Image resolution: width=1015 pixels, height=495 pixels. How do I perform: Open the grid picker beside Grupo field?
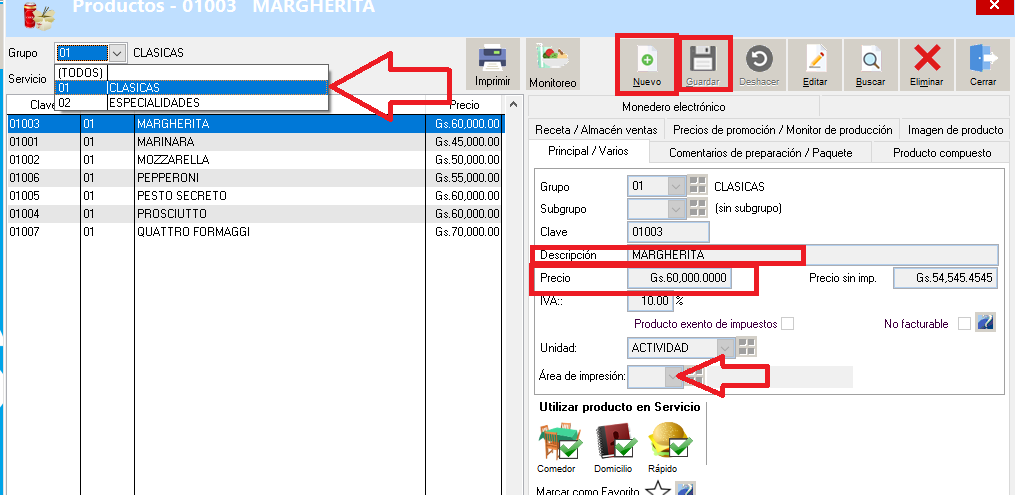pos(697,186)
